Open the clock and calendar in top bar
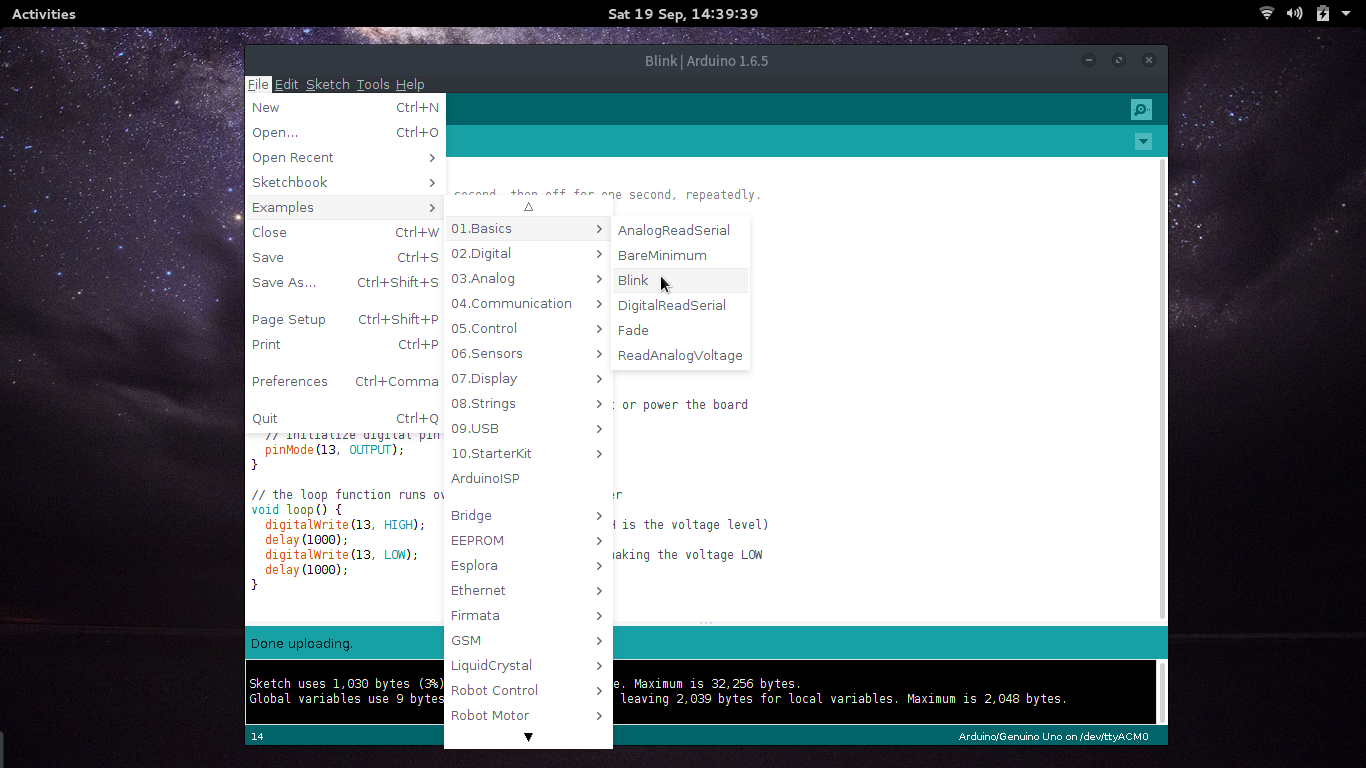Image resolution: width=1366 pixels, height=768 pixels. coord(683,14)
